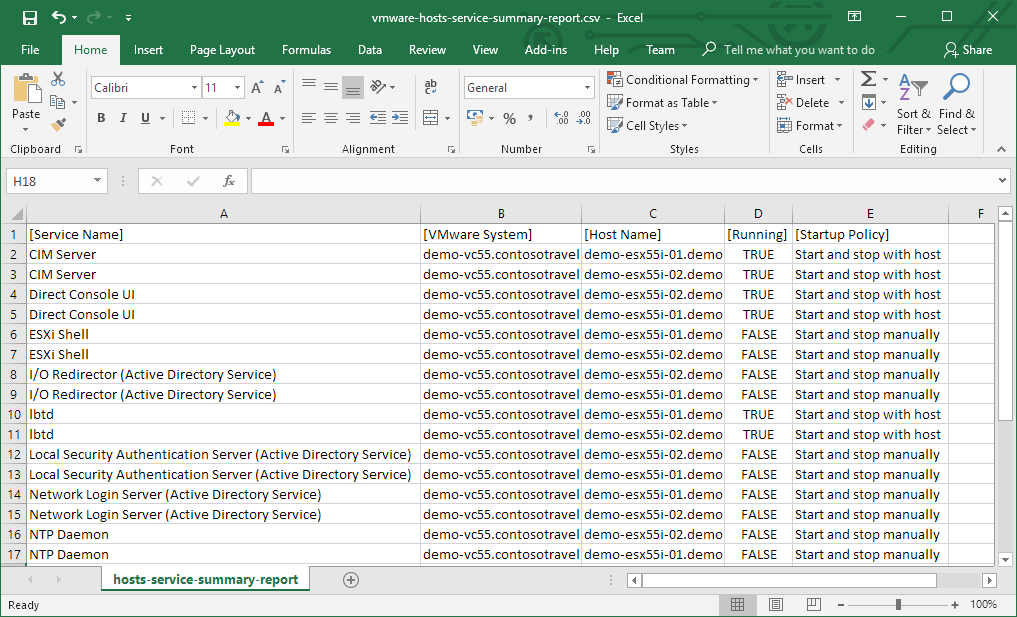Click Delete cells button

coord(803,103)
